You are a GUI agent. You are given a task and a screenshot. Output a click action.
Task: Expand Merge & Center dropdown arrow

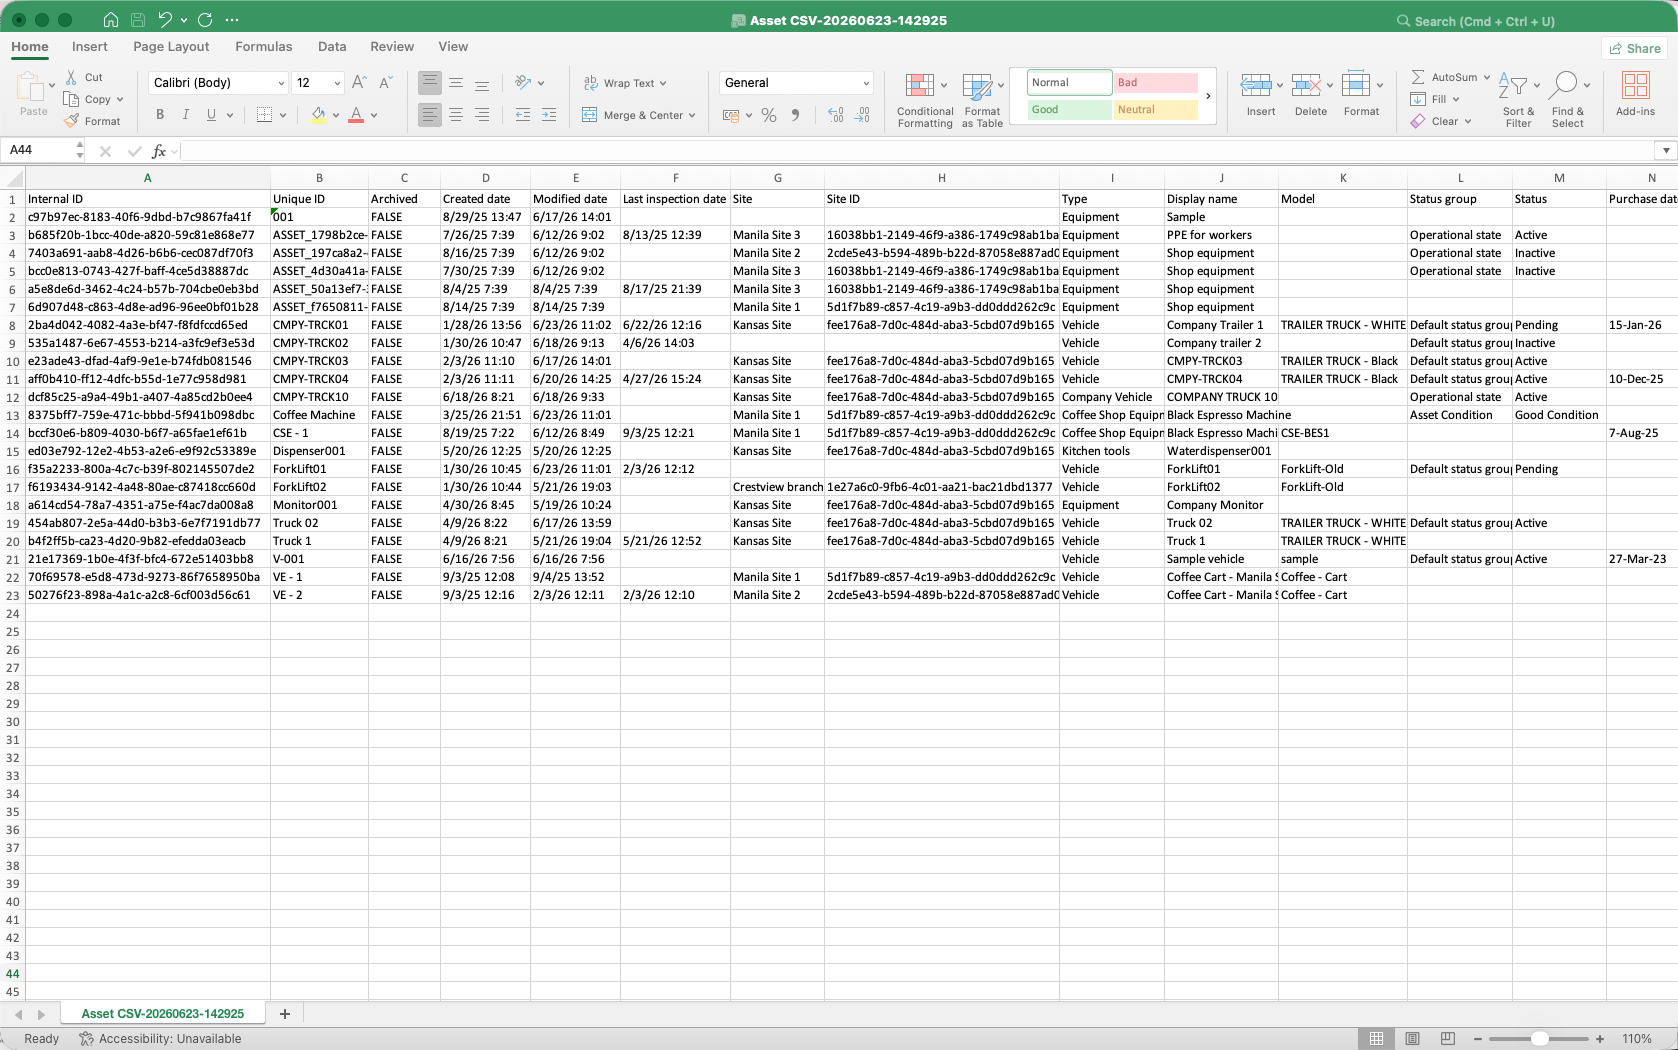point(692,116)
